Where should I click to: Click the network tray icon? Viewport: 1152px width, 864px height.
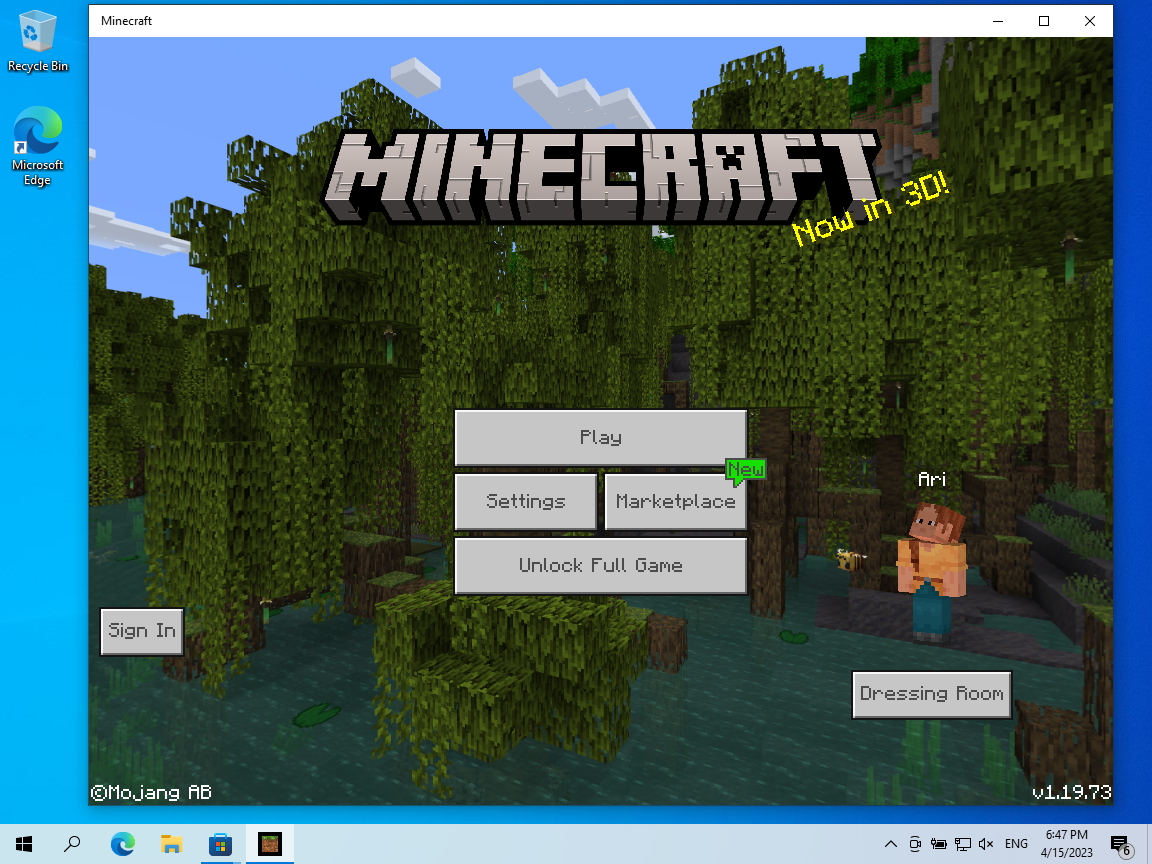tap(962, 844)
